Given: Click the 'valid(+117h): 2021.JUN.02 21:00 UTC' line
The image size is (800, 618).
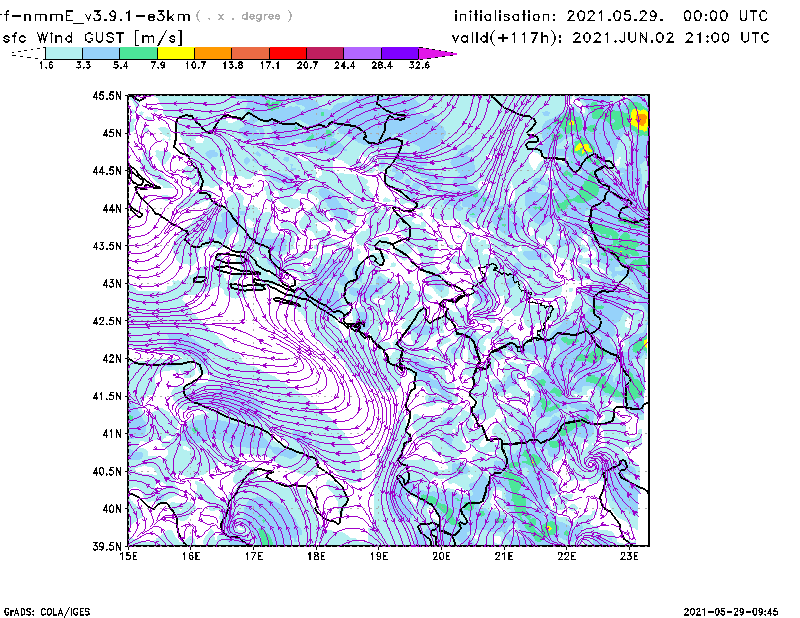Looking at the screenshot, I should 610,38.
